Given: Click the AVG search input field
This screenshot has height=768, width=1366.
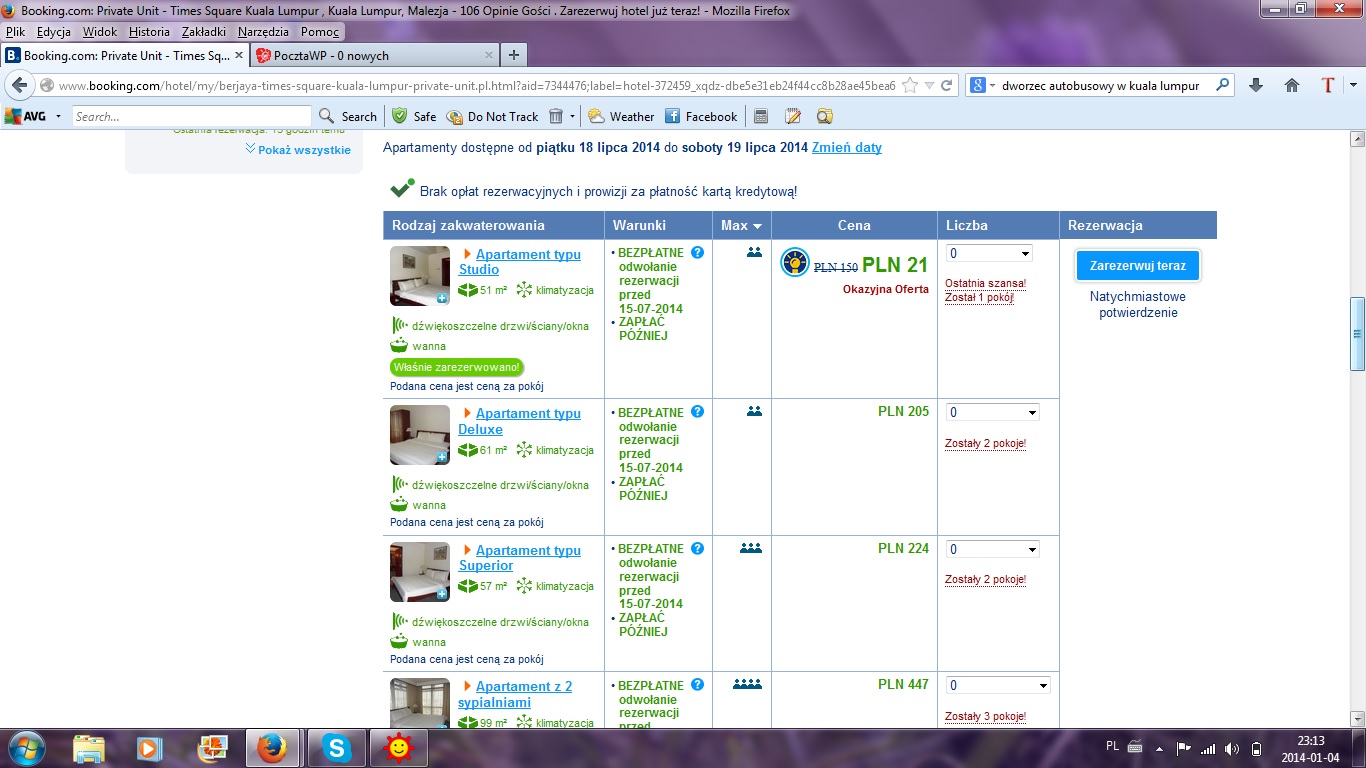Looking at the screenshot, I should pos(191,116).
